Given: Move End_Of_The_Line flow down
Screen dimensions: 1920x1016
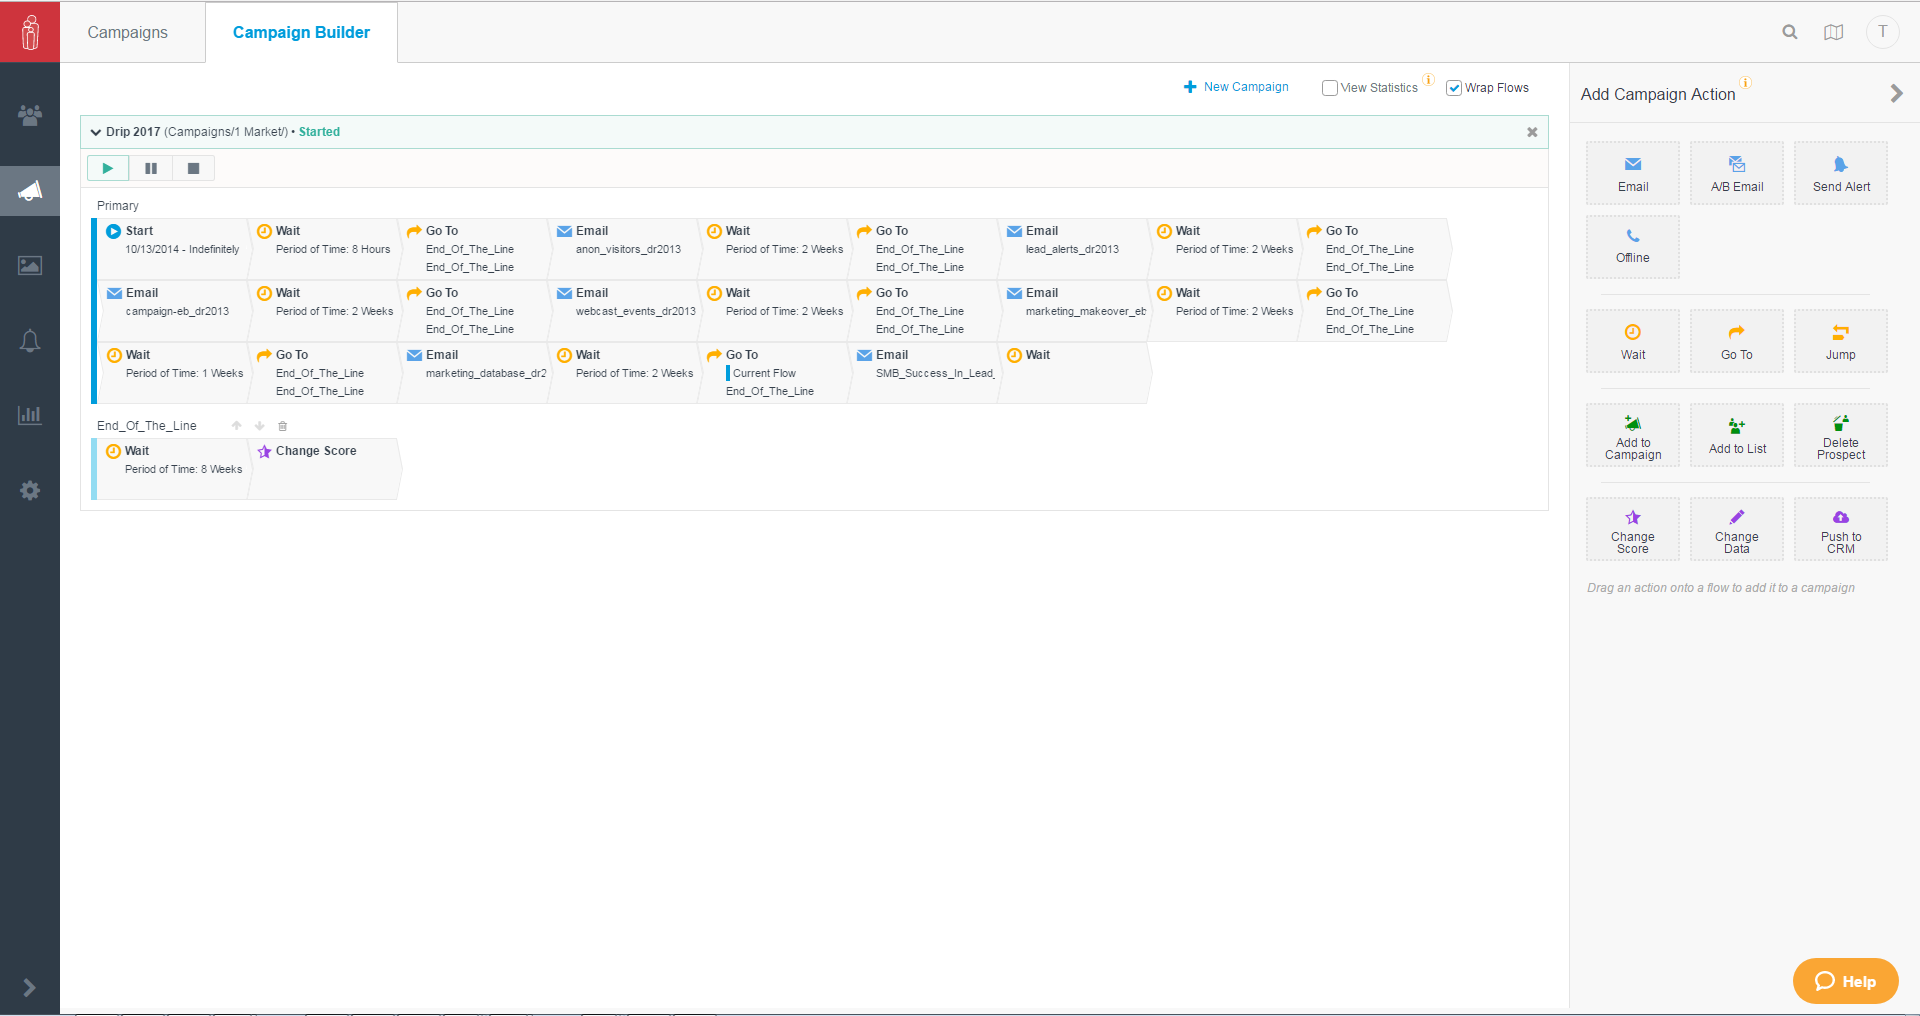Looking at the screenshot, I should coord(260,426).
